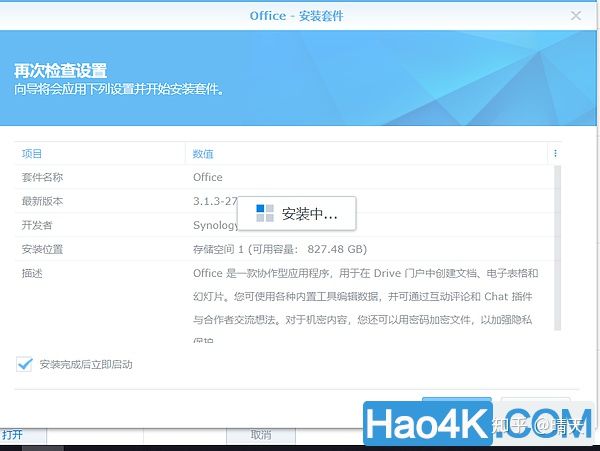Select the 3.1.3 version number value
This screenshot has height=451, width=600.
tap(215, 201)
